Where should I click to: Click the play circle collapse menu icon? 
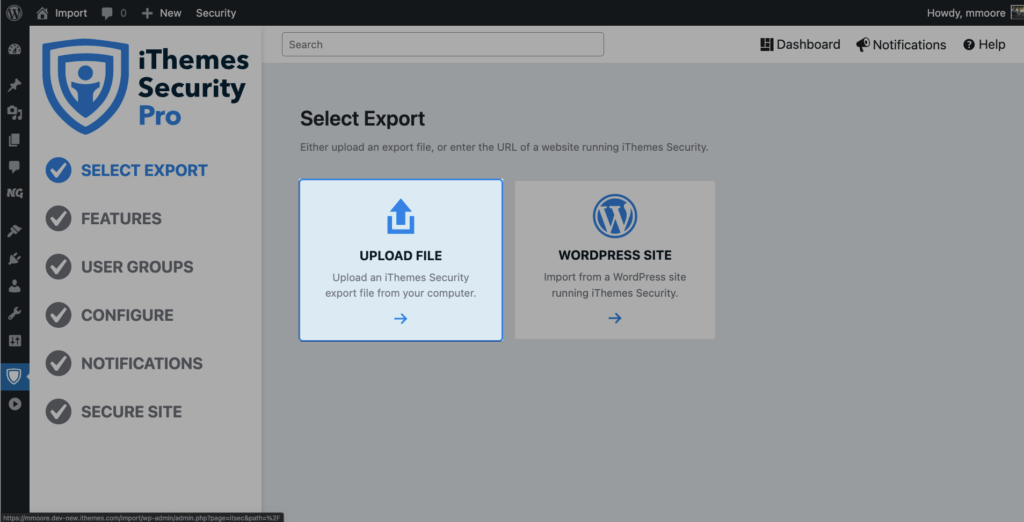click(x=14, y=404)
